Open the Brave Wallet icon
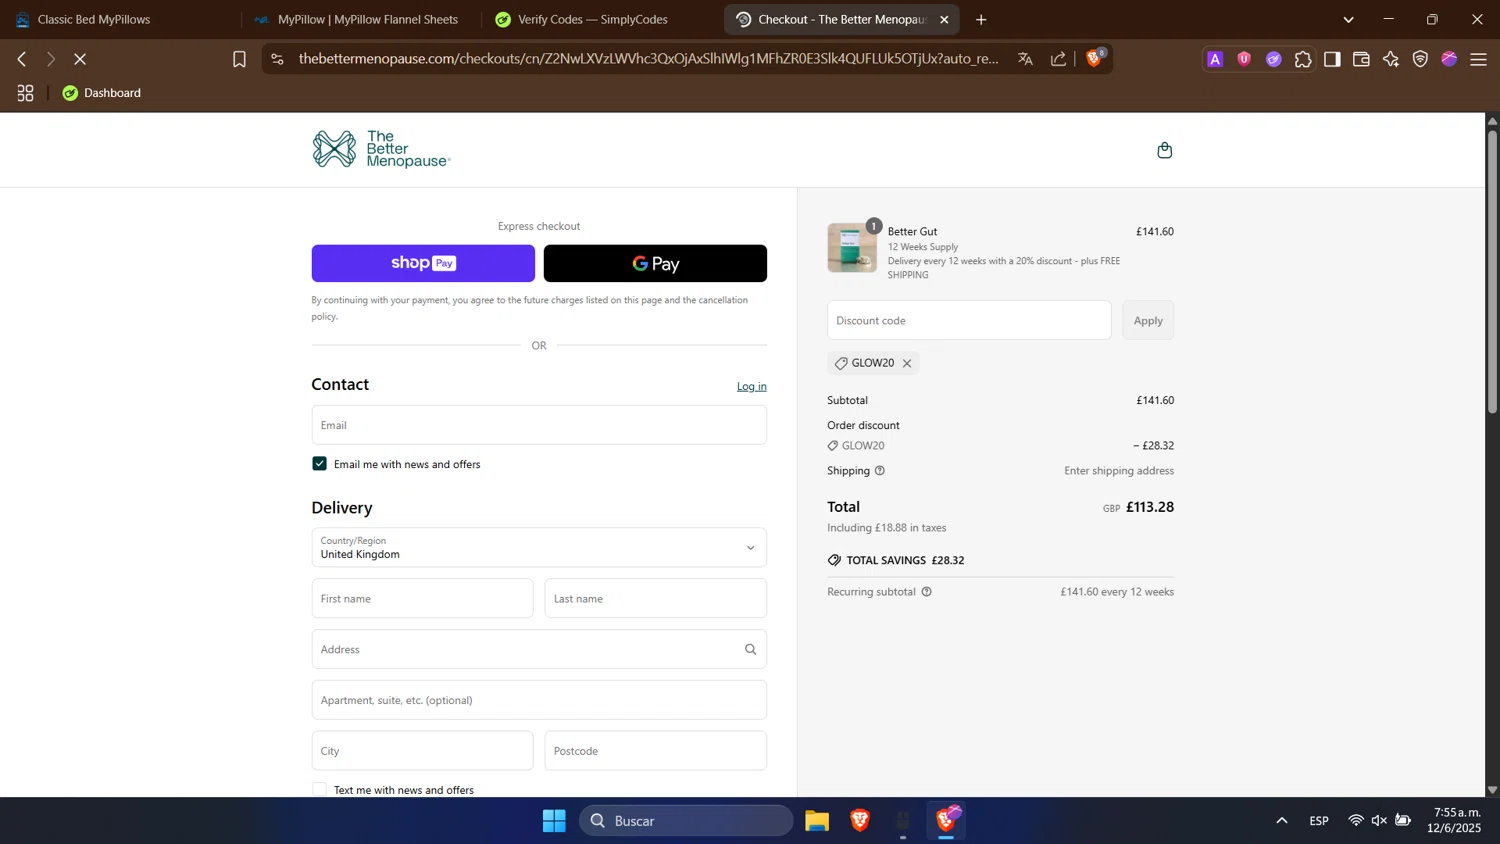 tap(1361, 59)
